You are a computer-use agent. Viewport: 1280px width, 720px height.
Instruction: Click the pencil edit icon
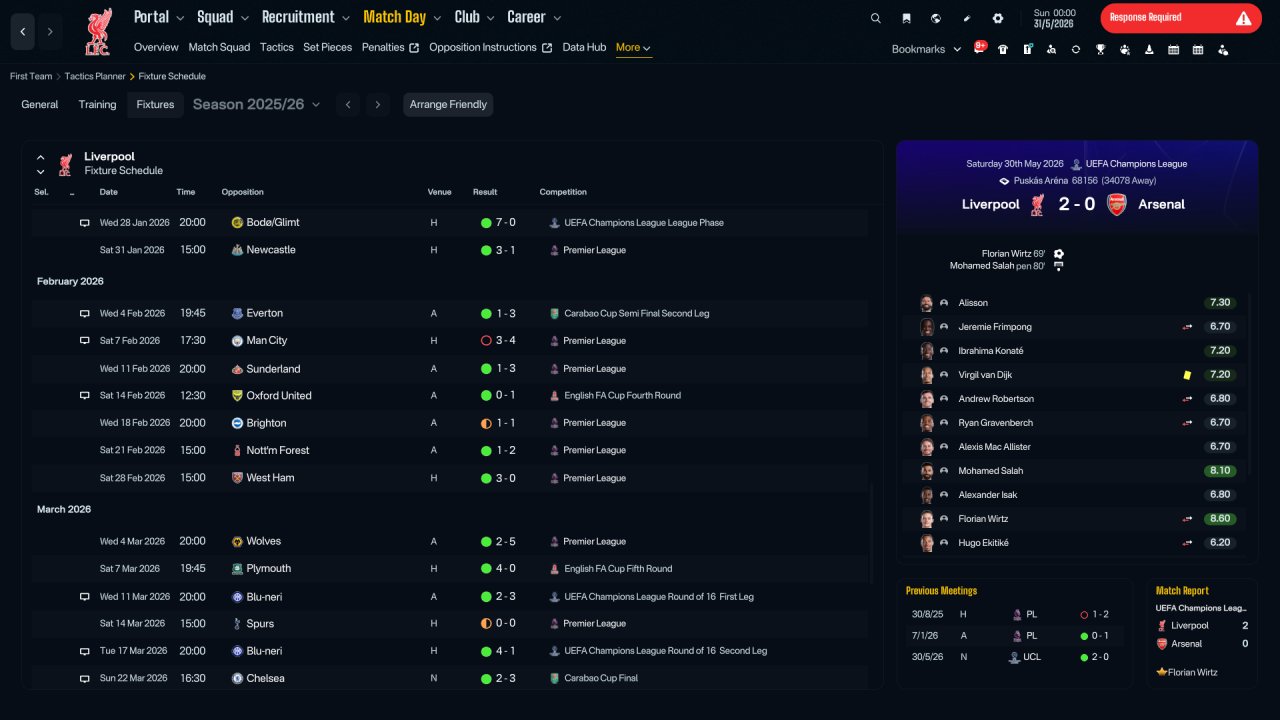pos(967,18)
